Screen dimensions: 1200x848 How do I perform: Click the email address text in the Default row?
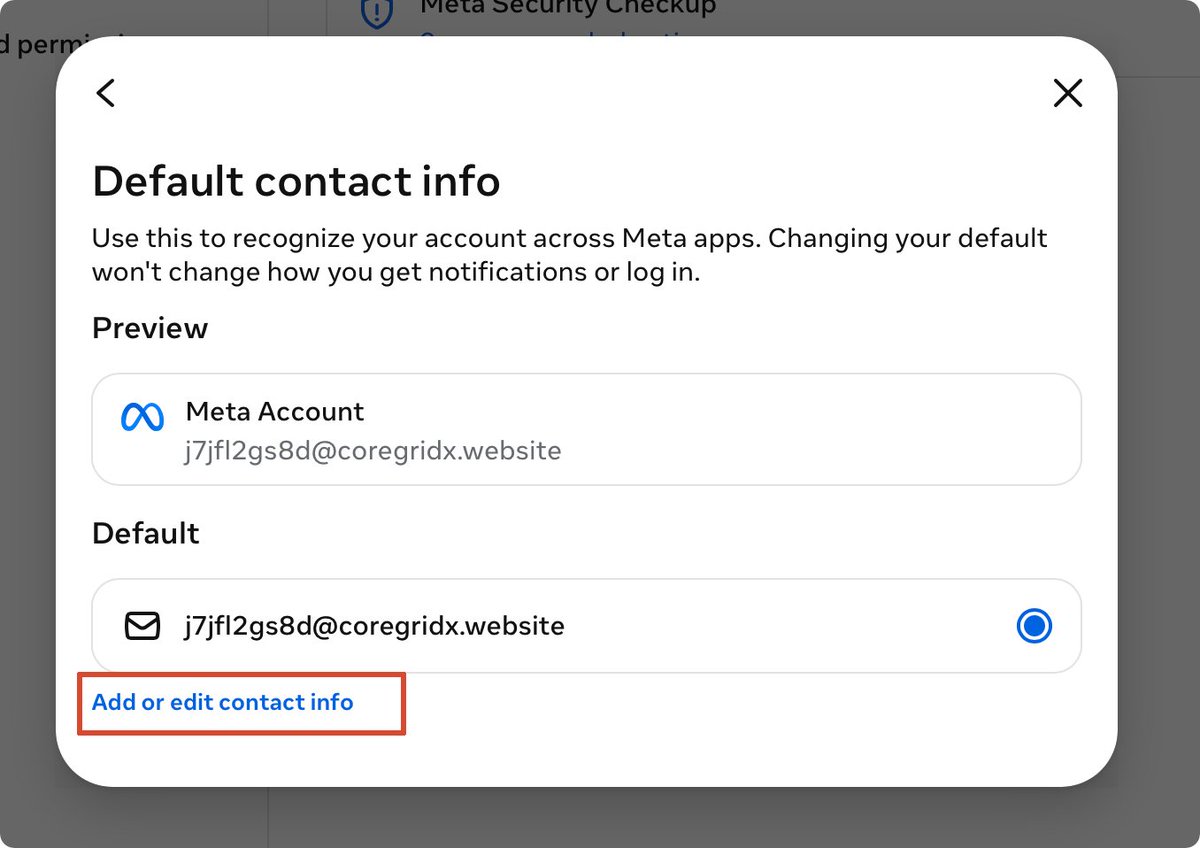pyautogui.click(x=375, y=627)
